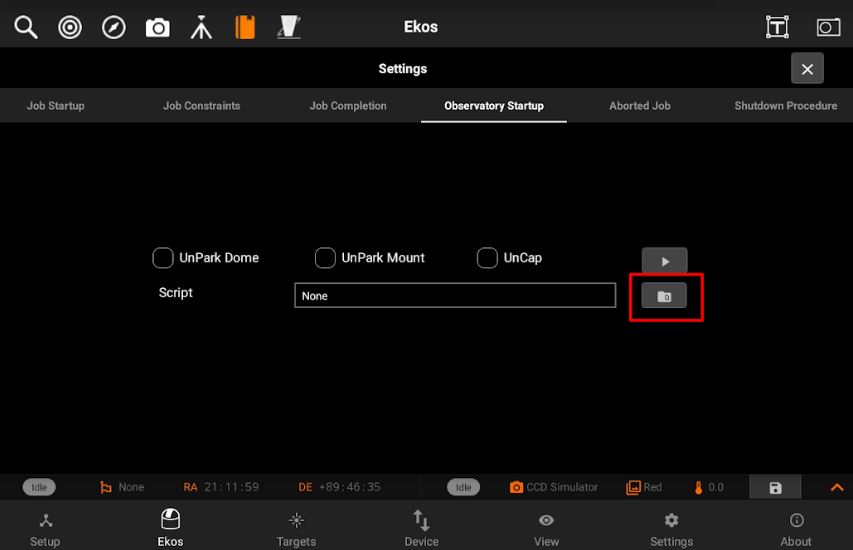Click the text overlay T icon
The width and height of the screenshot is (853, 550).
(777, 27)
